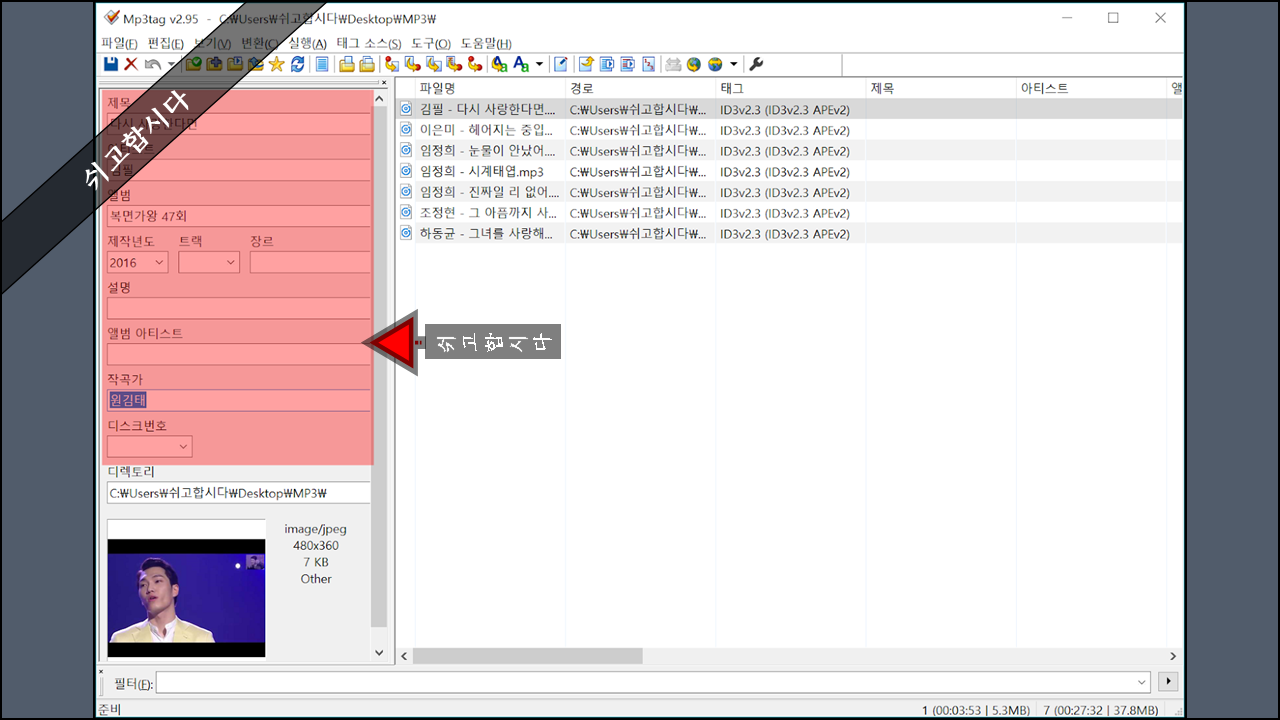Open the 편집(E) menu

point(165,43)
